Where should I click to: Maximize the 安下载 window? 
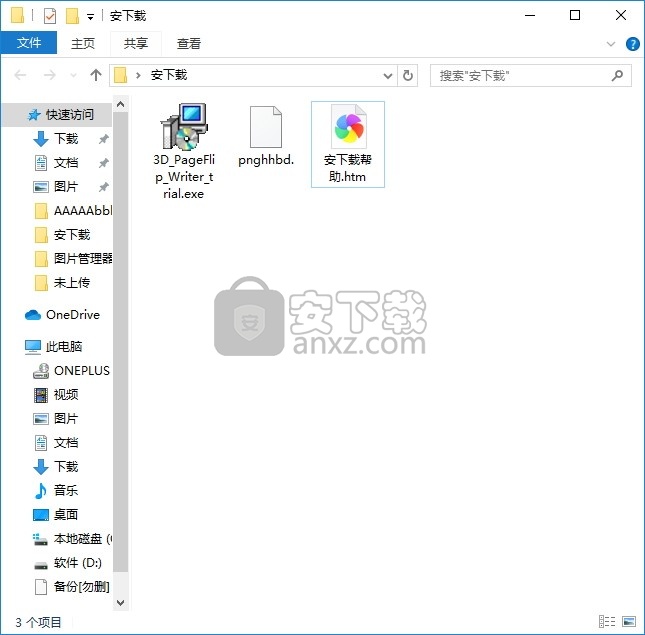pyautogui.click(x=575, y=16)
